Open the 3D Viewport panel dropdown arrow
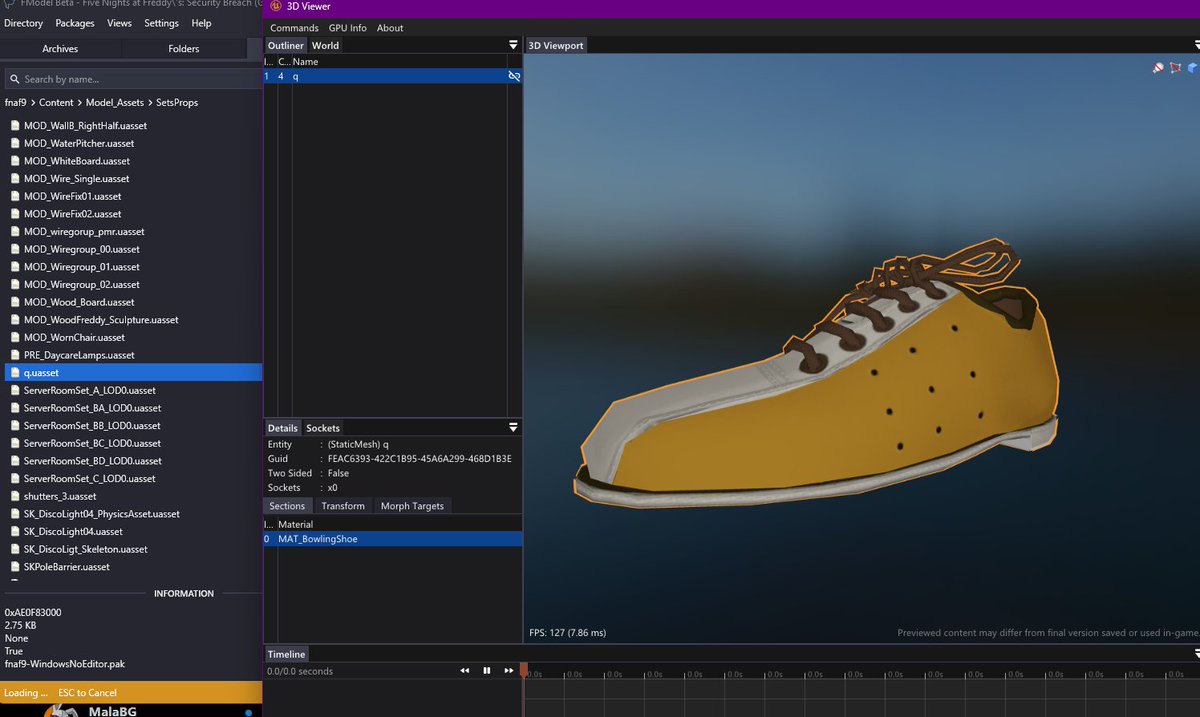This screenshot has width=1200, height=717. tap(1195, 45)
